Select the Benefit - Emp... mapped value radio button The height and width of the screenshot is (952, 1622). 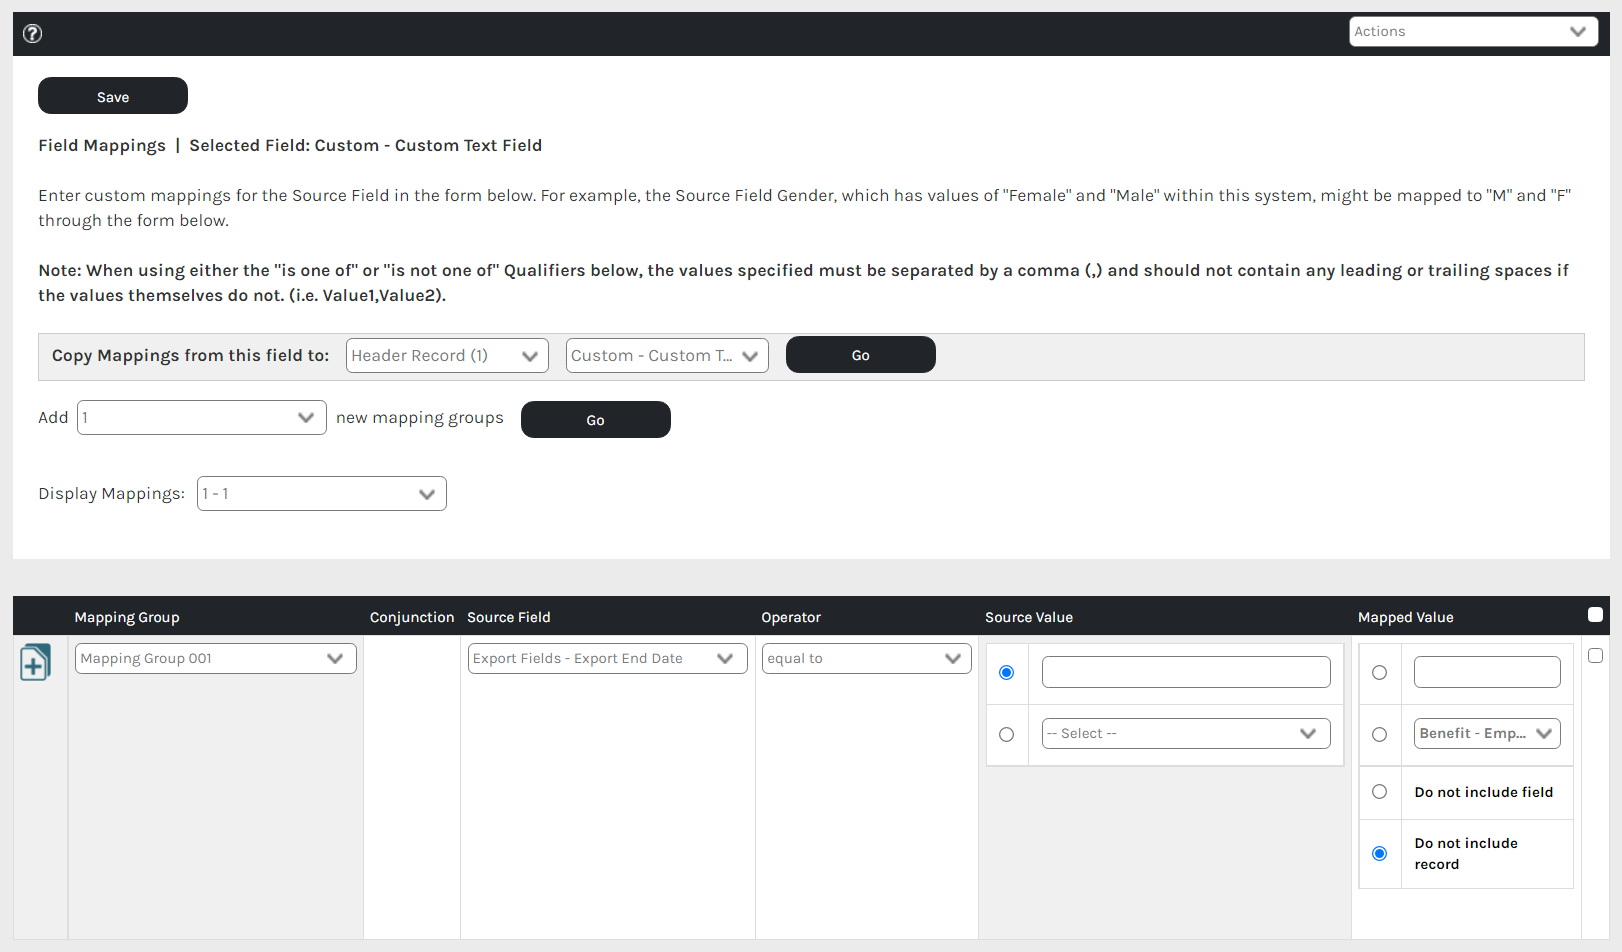click(x=1380, y=734)
